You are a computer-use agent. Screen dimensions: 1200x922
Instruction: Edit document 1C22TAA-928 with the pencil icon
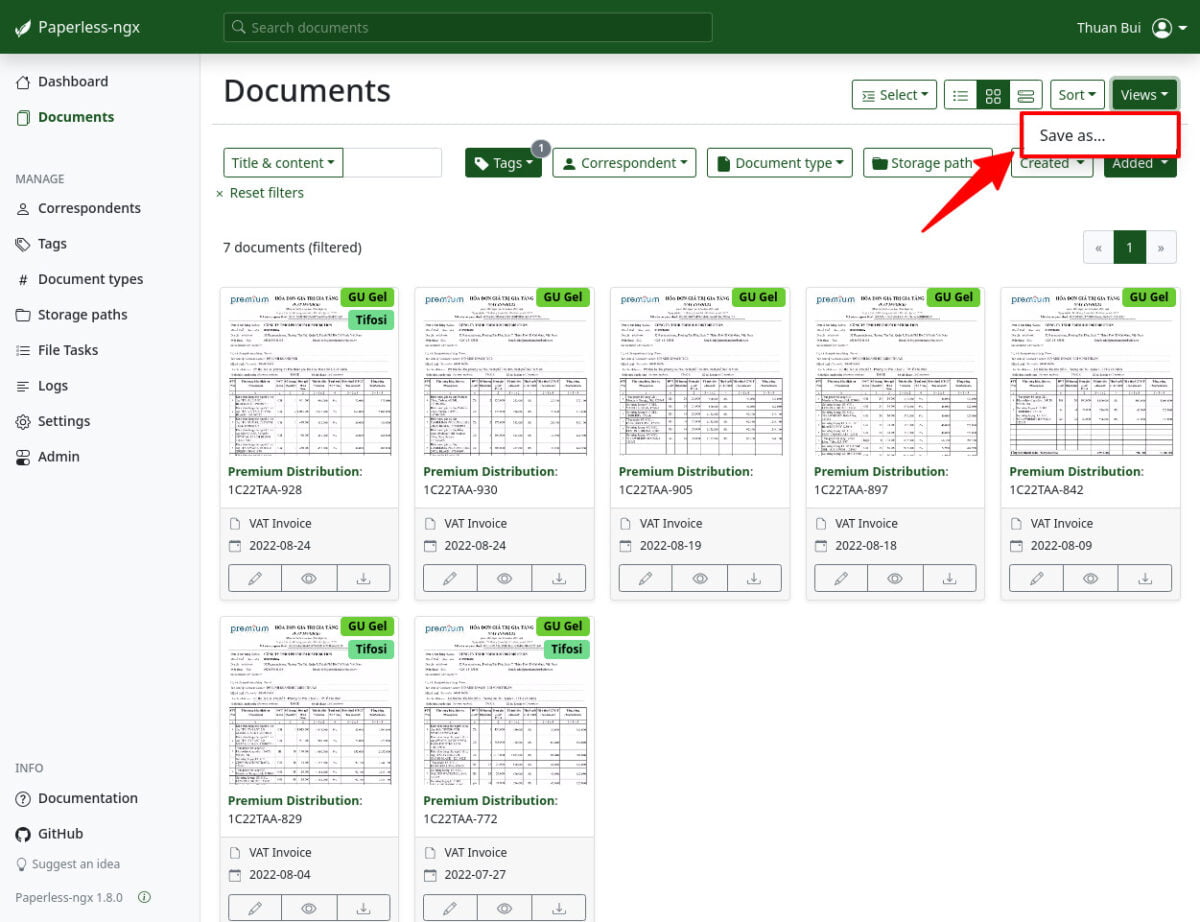coord(254,577)
